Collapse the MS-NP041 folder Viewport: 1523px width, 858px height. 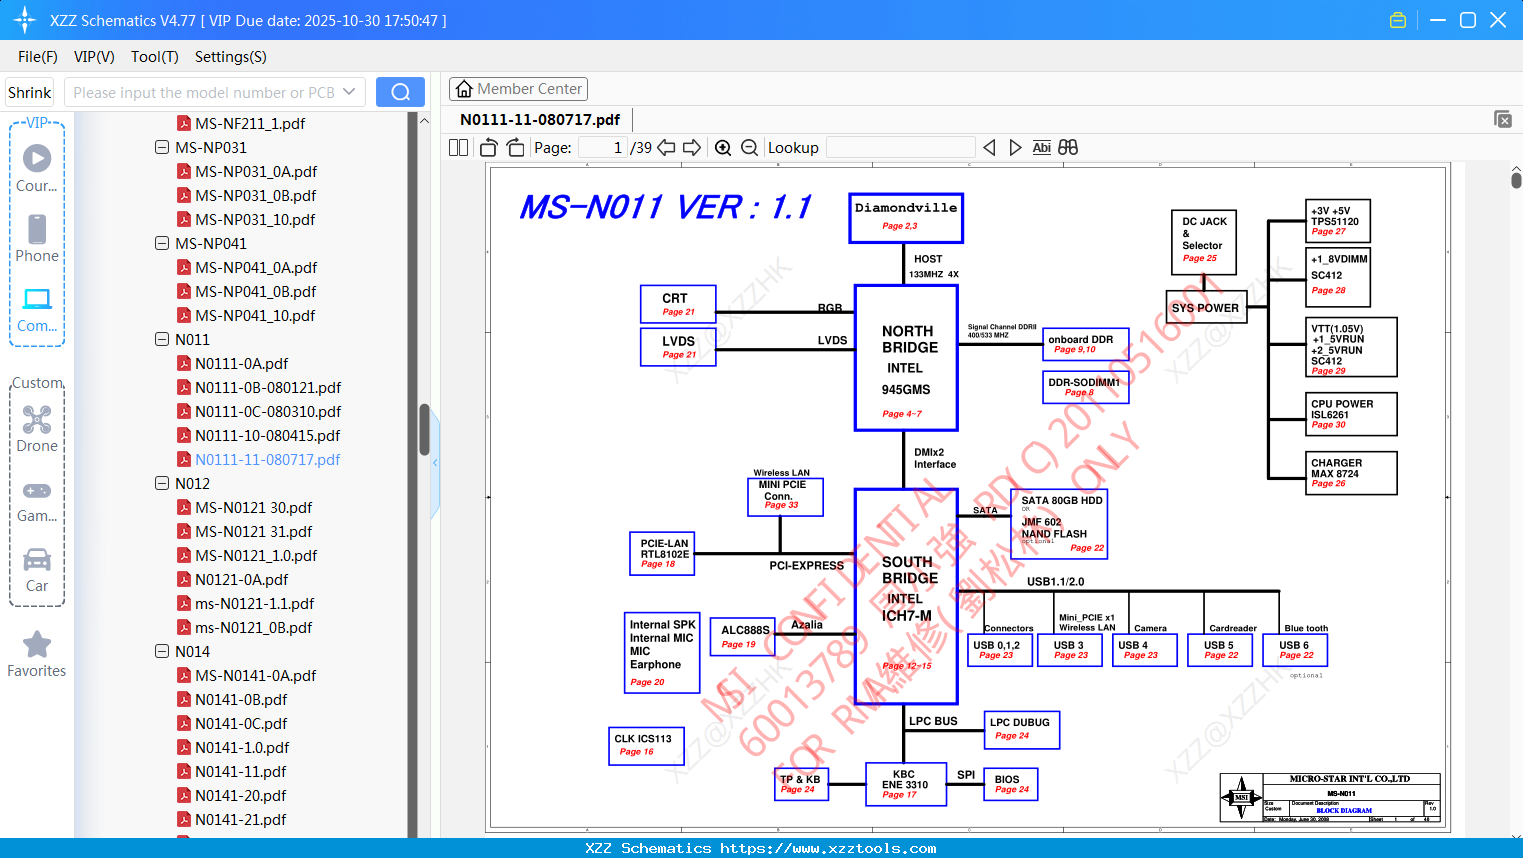[162, 243]
